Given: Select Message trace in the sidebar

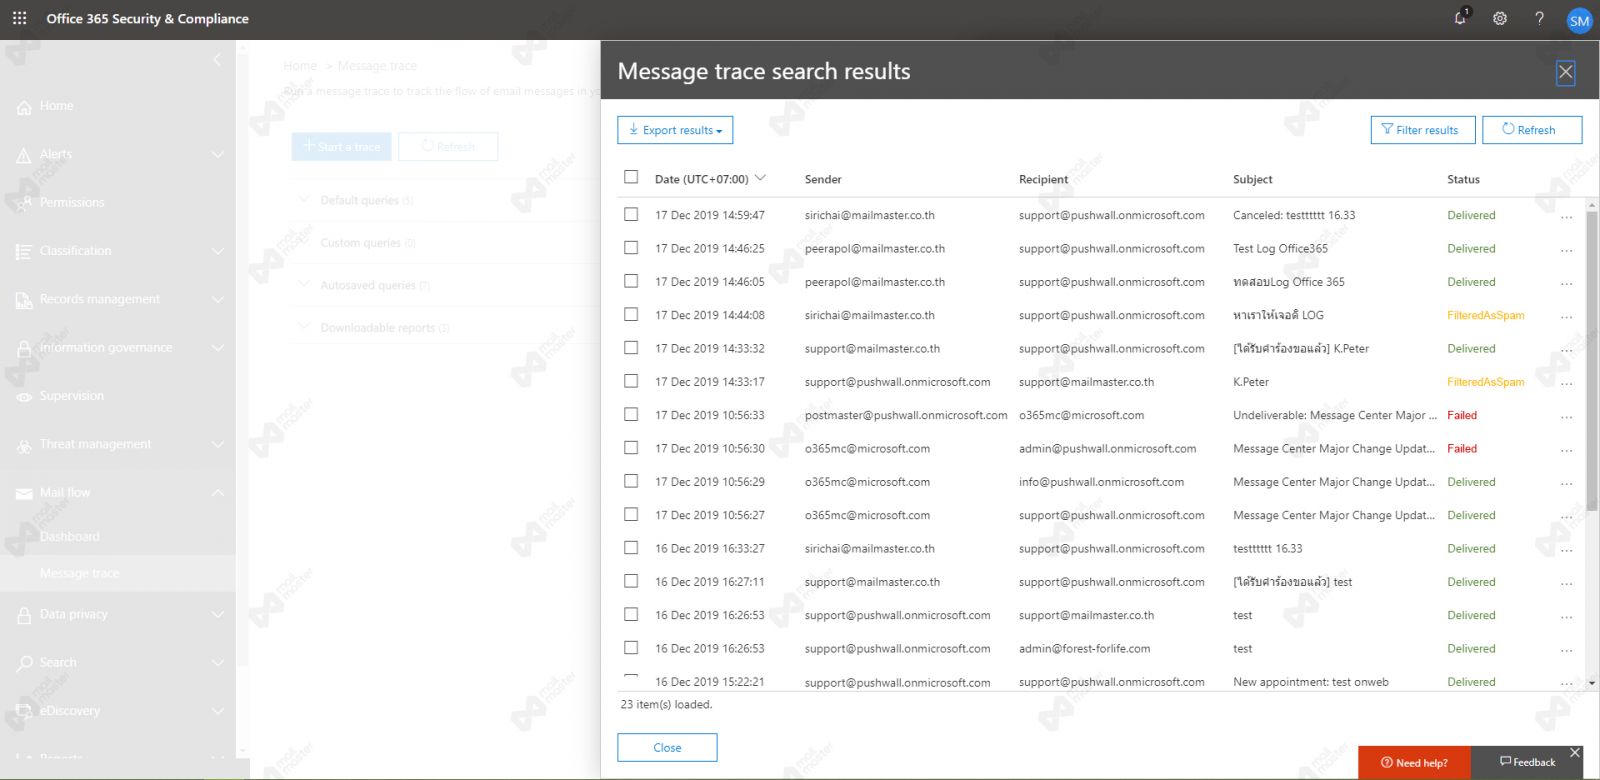Looking at the screenshot, I should point(79,574).
